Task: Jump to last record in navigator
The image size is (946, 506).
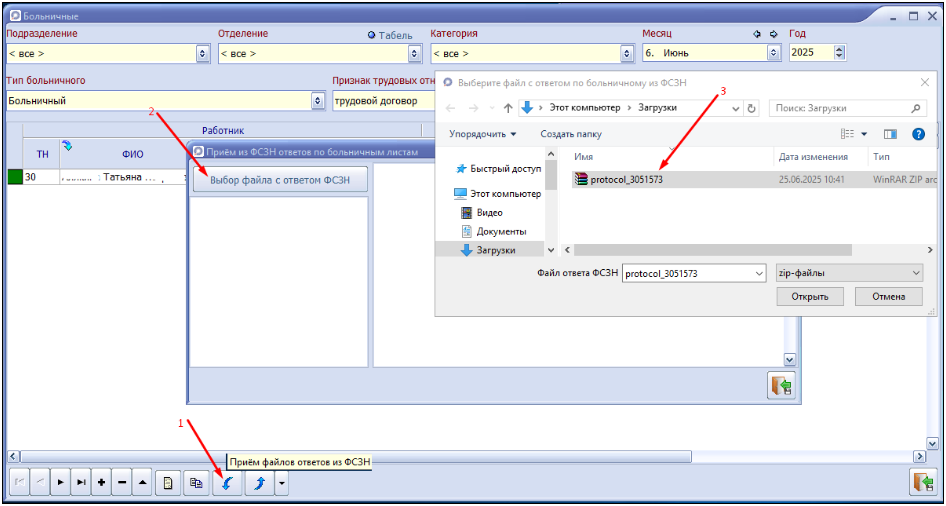Action: pos(81,483)
